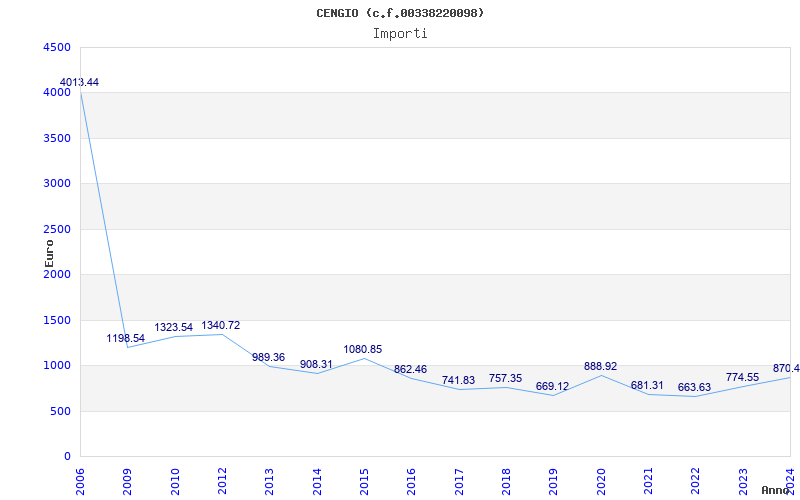Click the data label 774.55

pyautogui.click(x=742, y=378)
